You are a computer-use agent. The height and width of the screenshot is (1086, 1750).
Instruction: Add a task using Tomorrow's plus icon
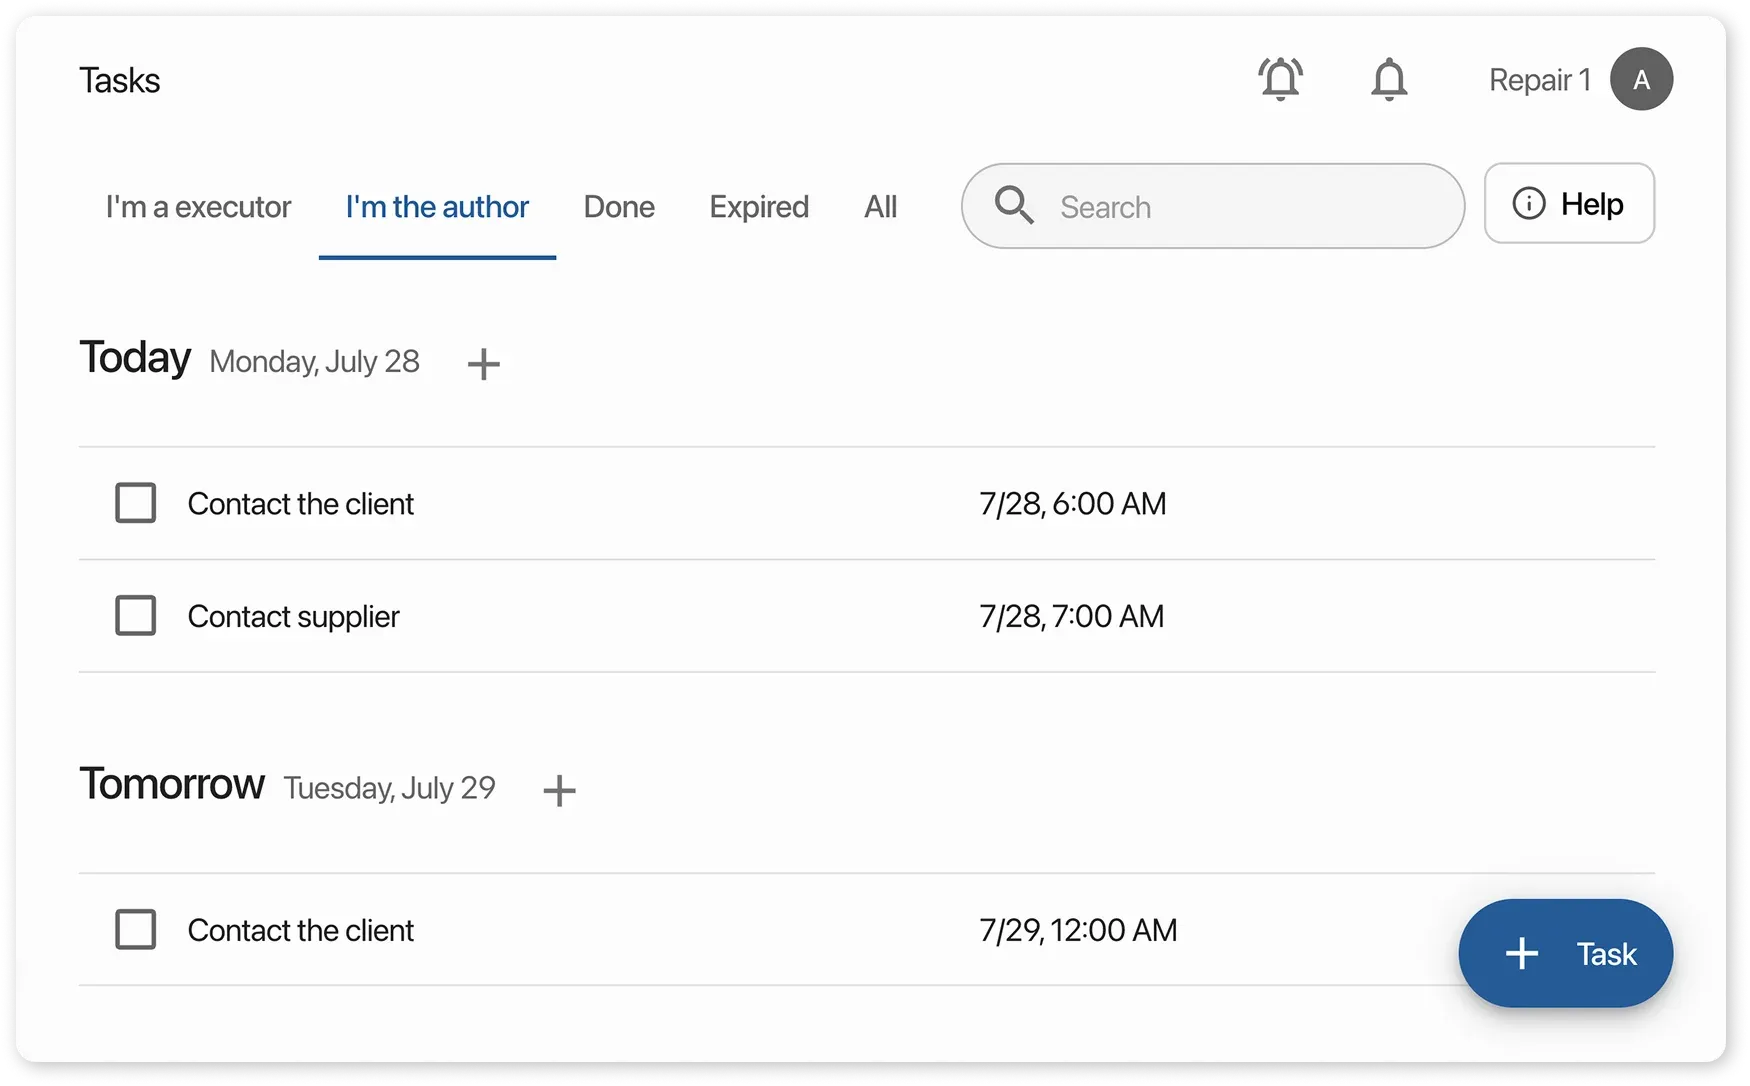559,790
